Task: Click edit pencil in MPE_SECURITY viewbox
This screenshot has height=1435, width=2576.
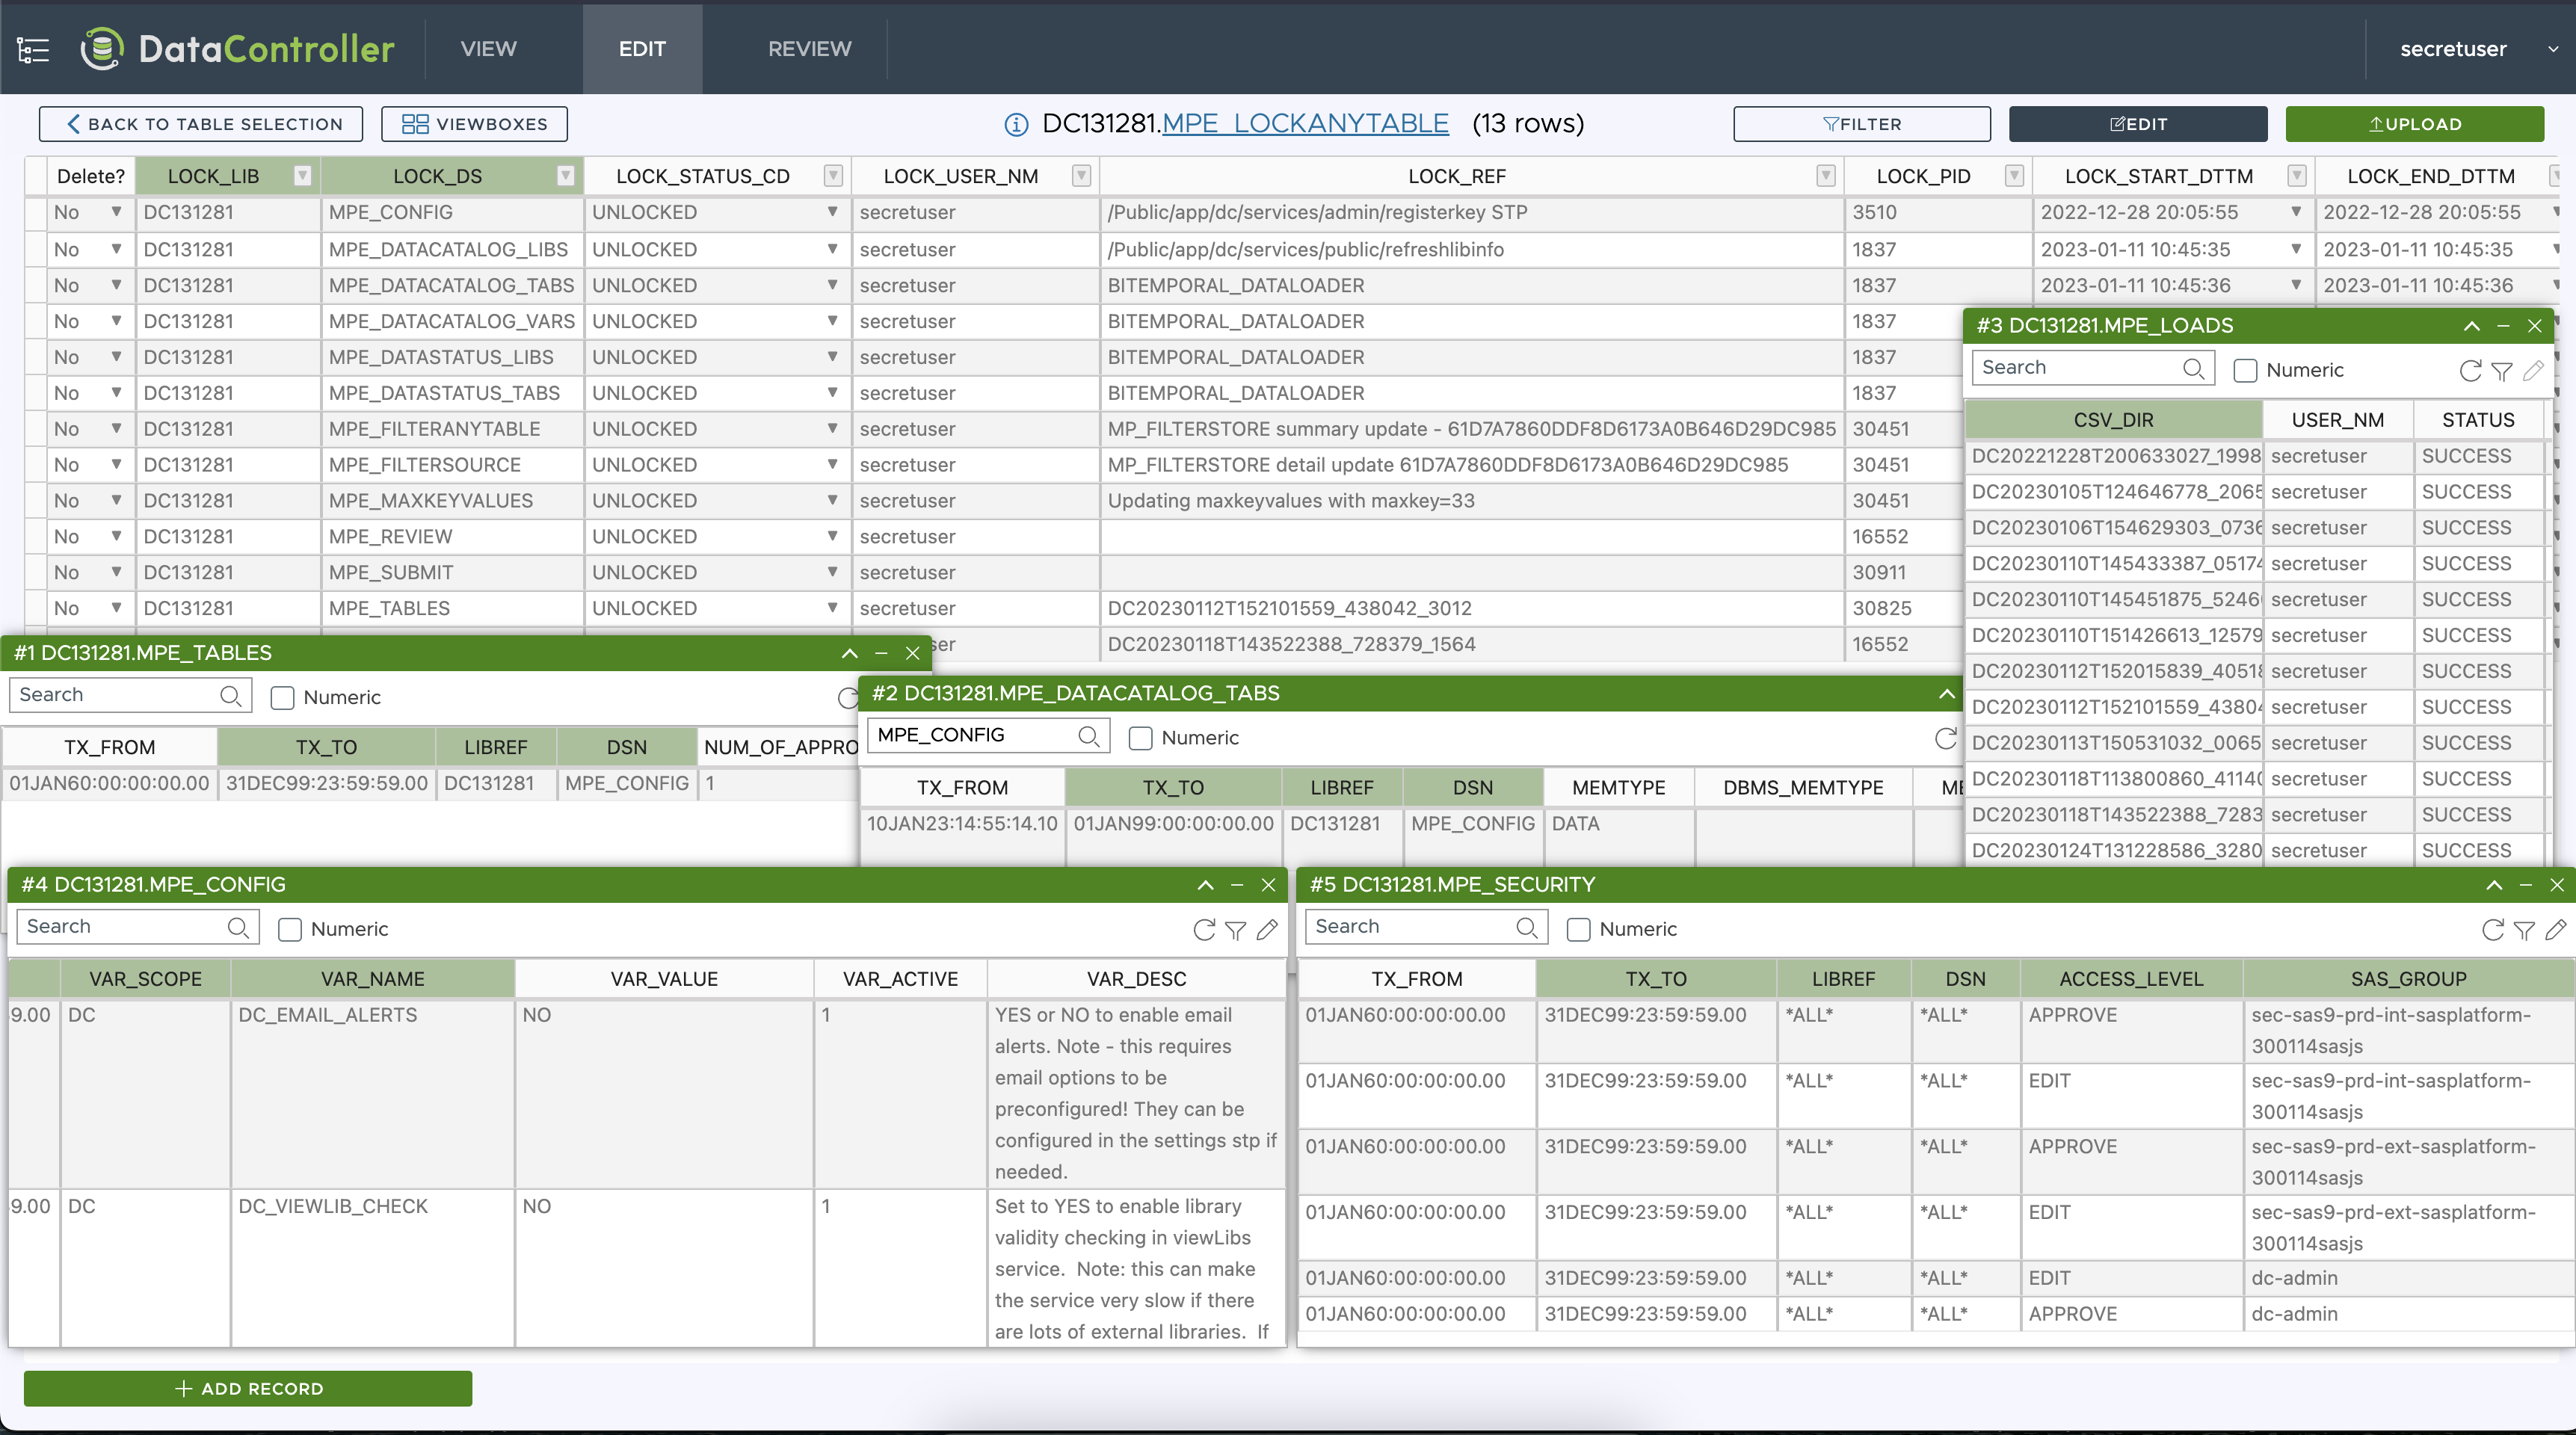Action: pos(2555,930)
